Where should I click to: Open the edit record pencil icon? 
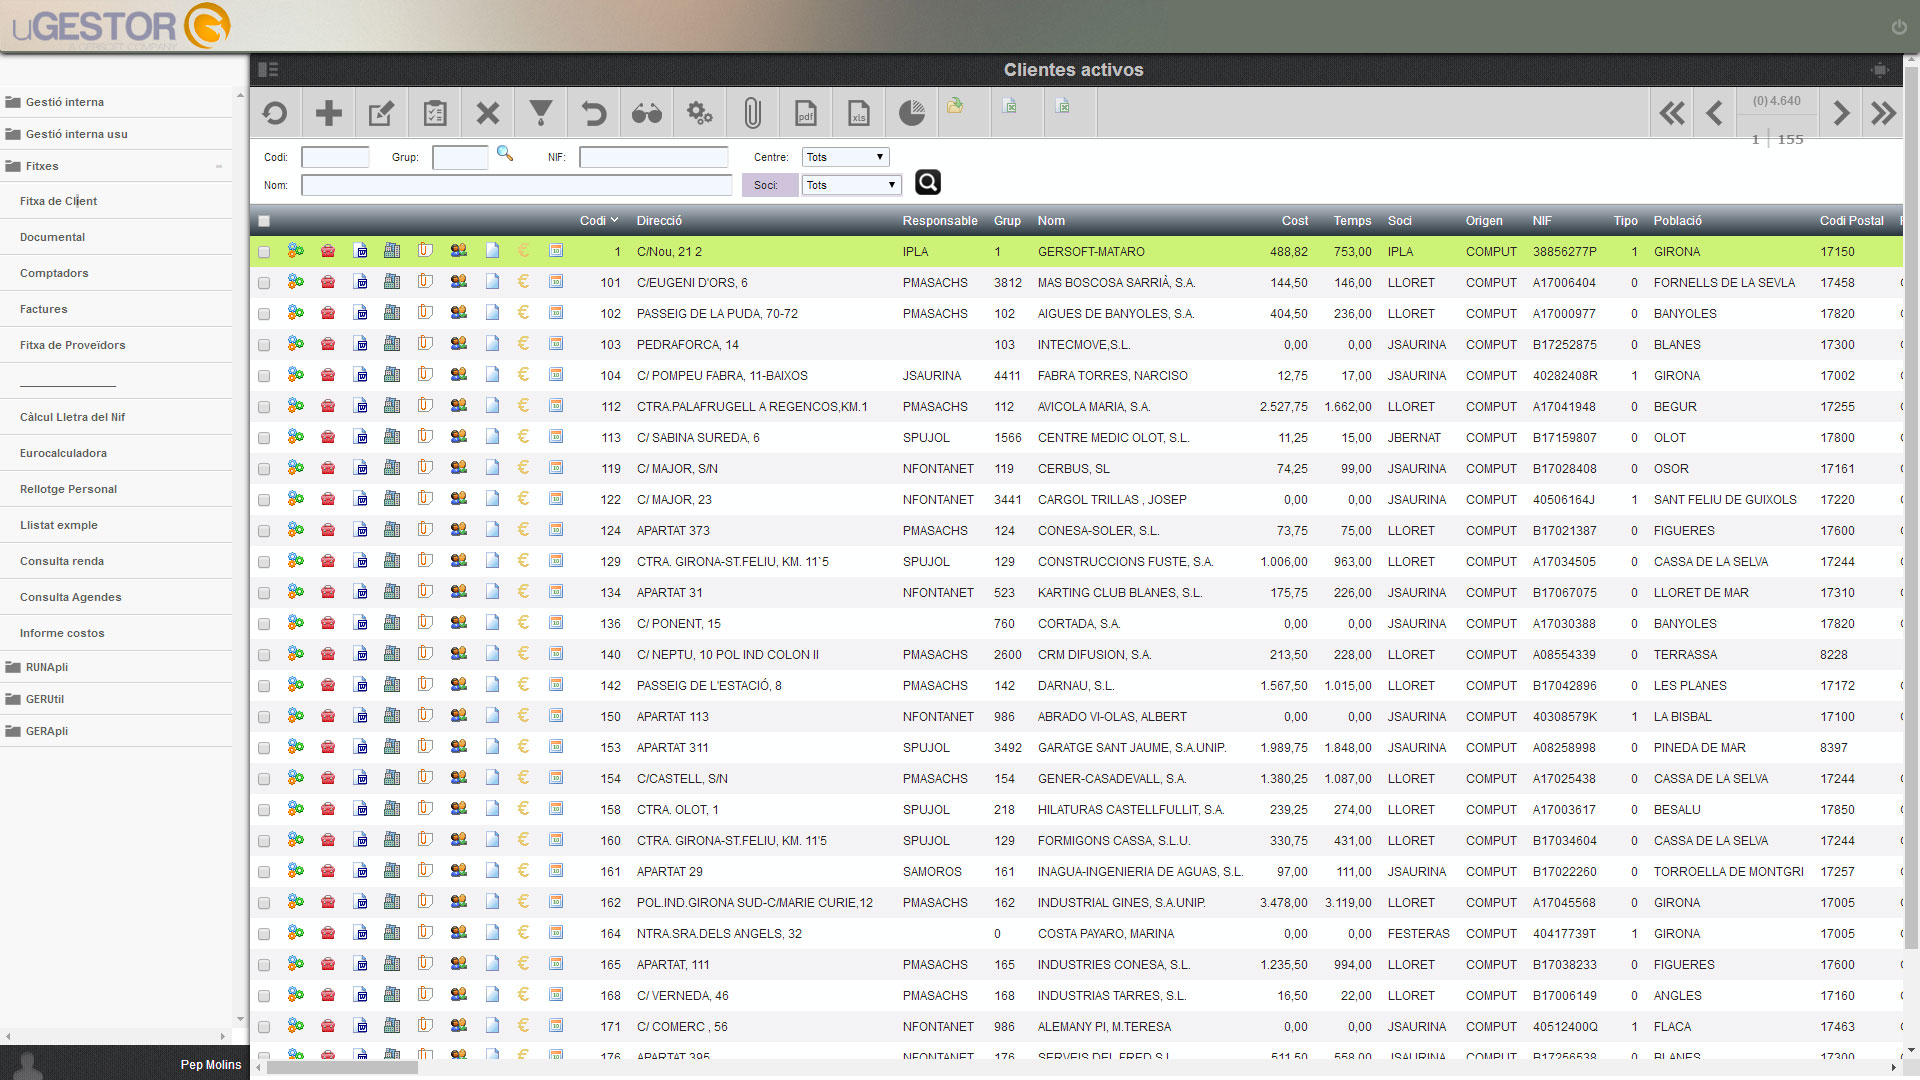tap(381, 113)
